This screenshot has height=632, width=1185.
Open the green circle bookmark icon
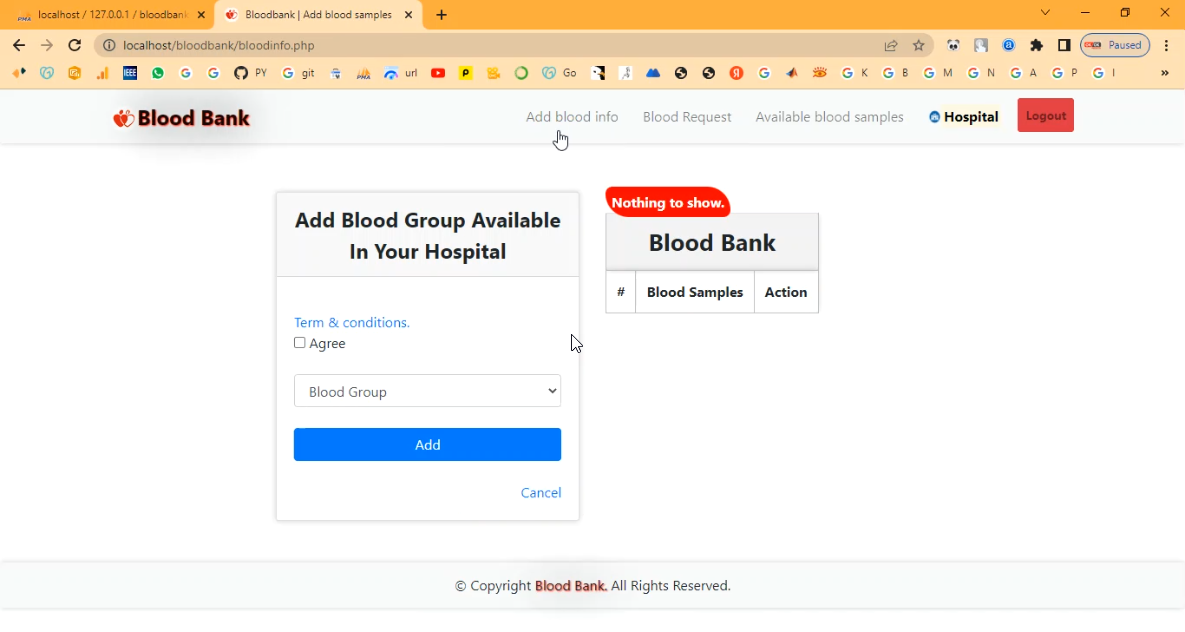tap(521, 73)
